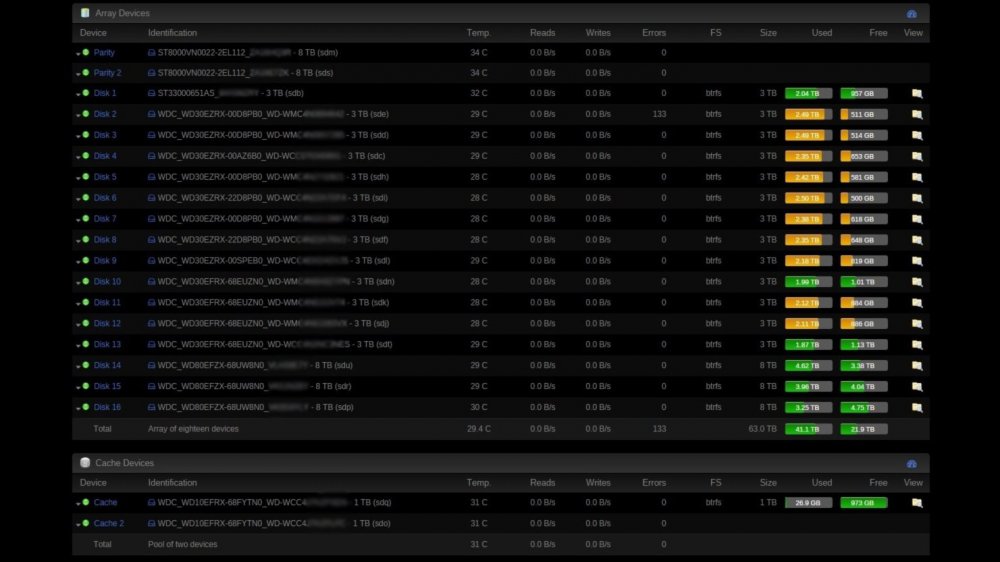
Task: Open the dropdown arrow beside Disk 5
Action: [x=78, y=179]
